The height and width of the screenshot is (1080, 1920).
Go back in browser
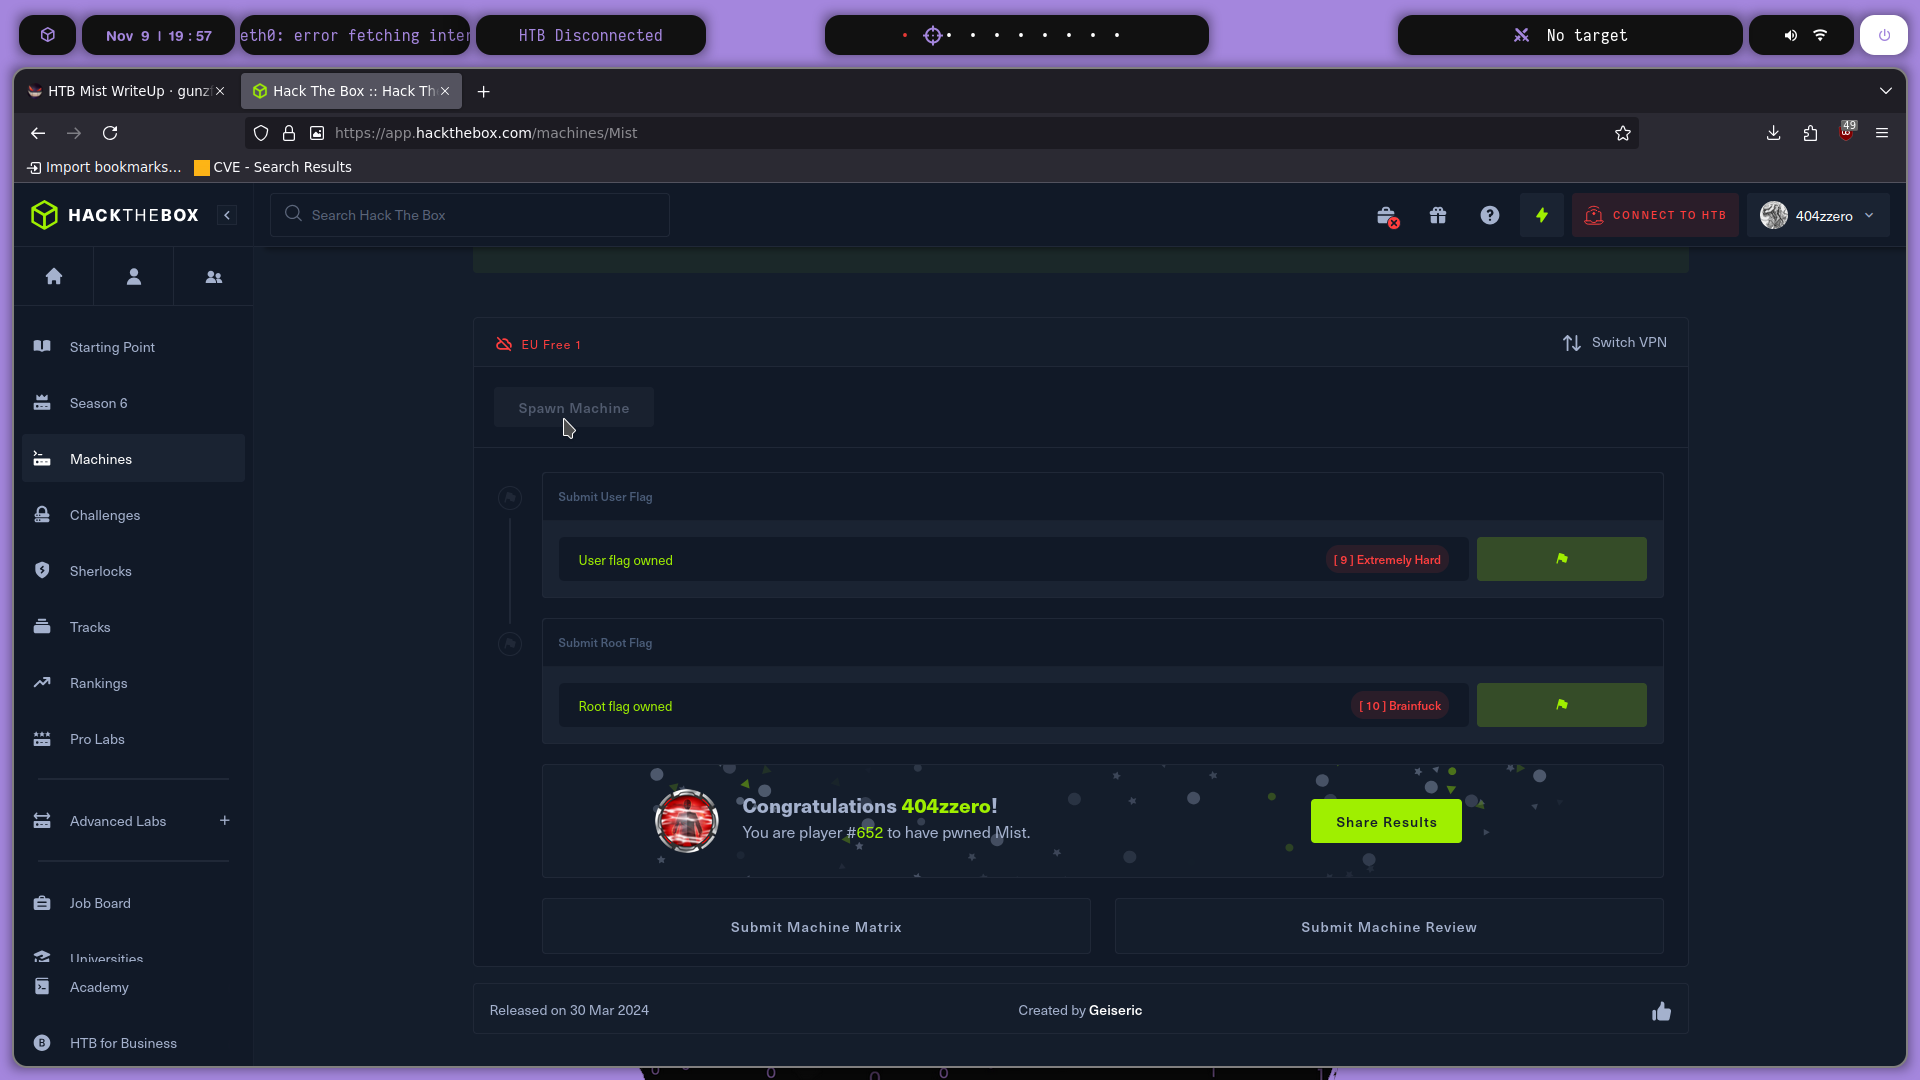[x=38, y=133]
